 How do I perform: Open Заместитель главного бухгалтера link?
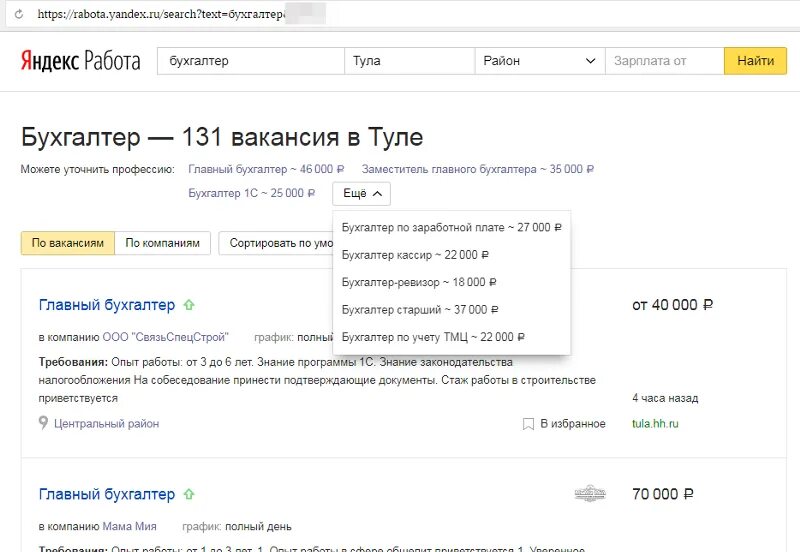pos(478,169)
